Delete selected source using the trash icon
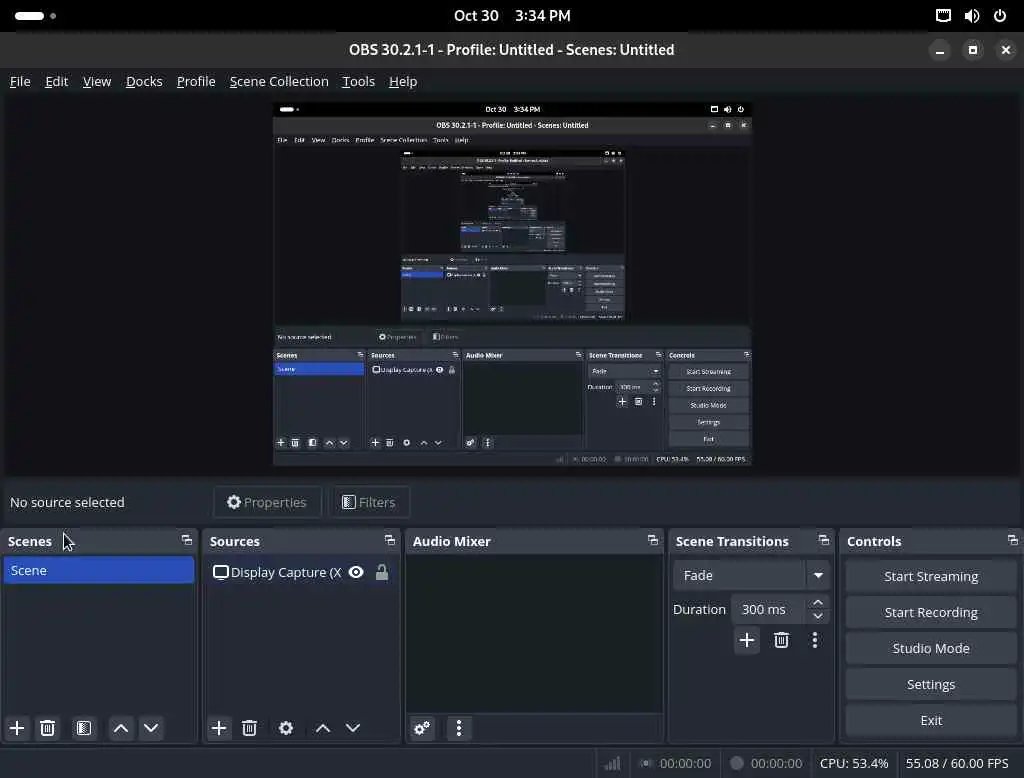The height and width of the screenshot is (778, 1024). (x=249, y=728)
